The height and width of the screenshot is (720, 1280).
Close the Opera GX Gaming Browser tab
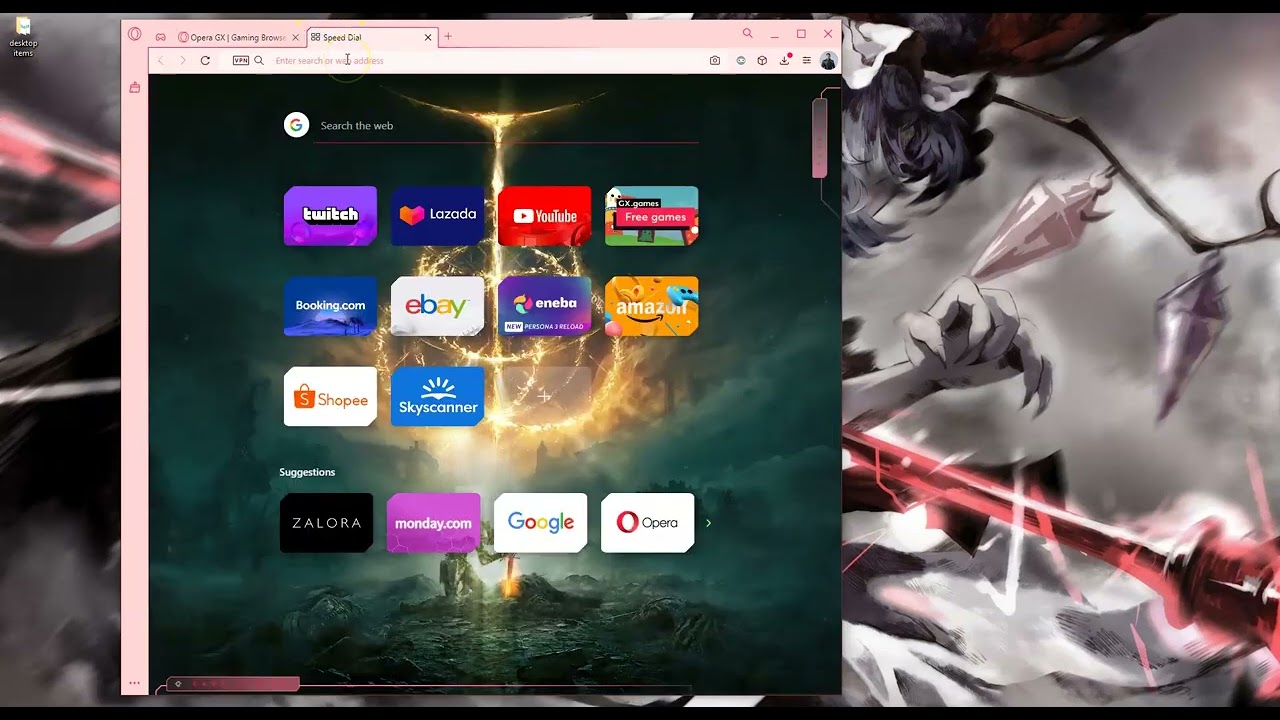[x=296, y=37]
